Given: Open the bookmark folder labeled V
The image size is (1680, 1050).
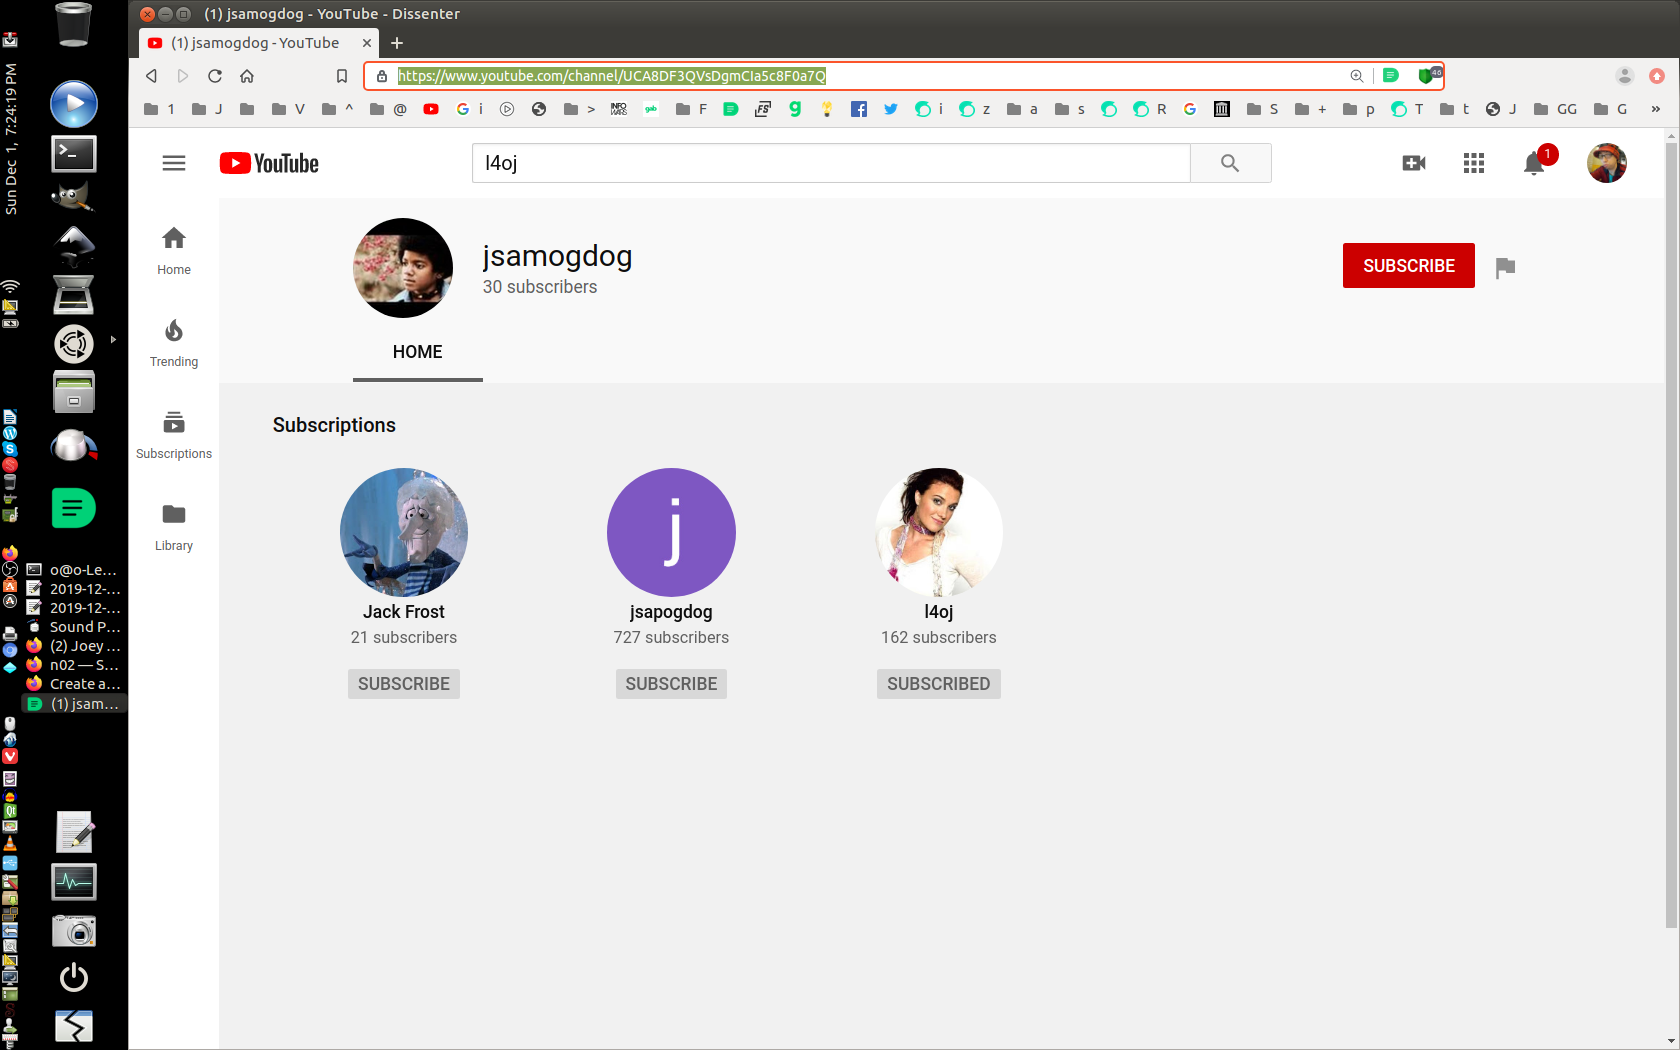Looking at the screenshot, I should [289, 109].
